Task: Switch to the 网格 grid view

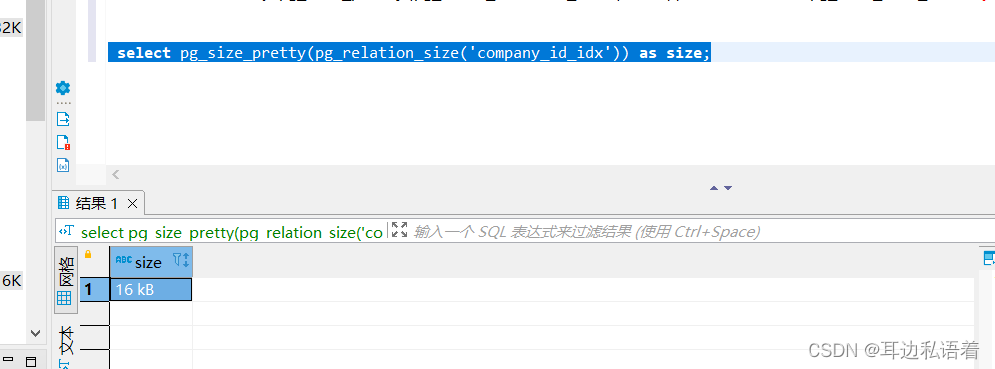Action: tap(66, 280)
